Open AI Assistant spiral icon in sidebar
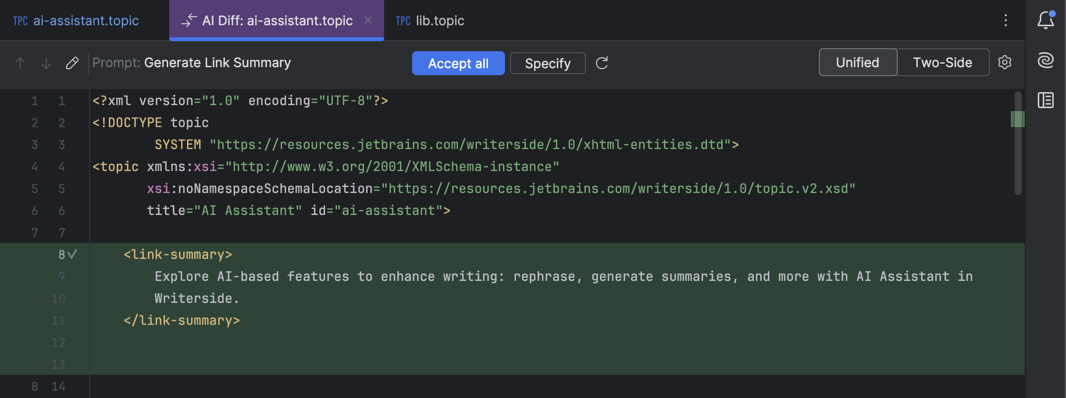This screenshot has height=398, width=1066. (1046, 61)
